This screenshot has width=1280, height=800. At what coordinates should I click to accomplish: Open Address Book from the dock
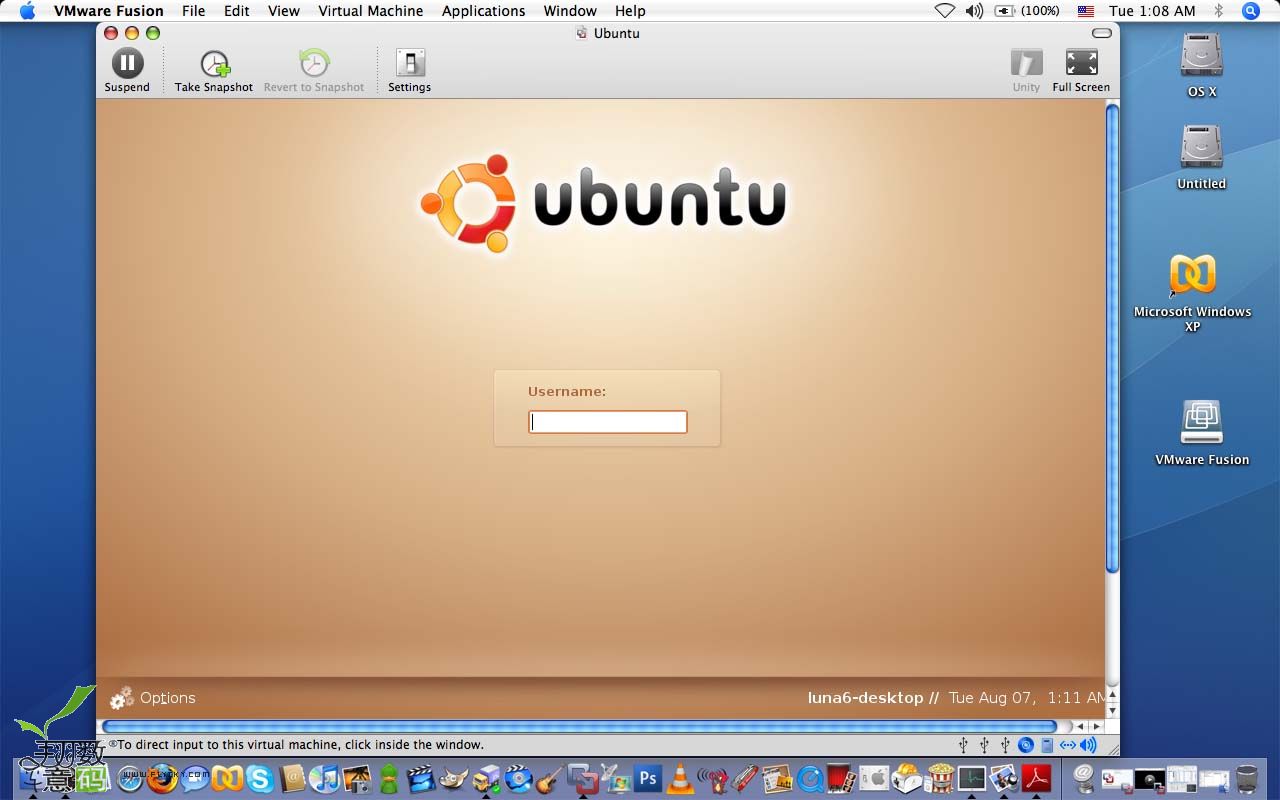coord(292,779)
